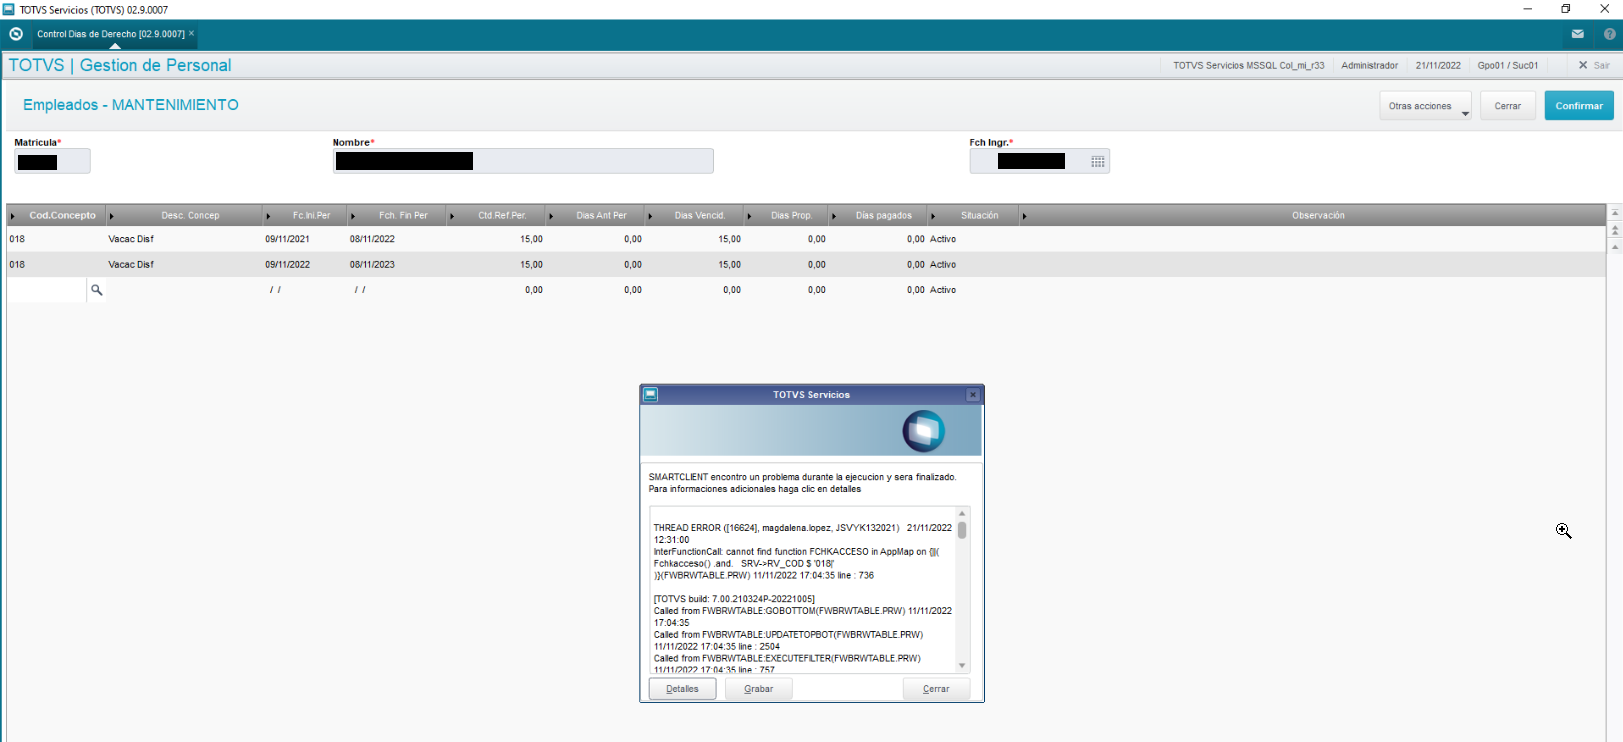
Task: Click the Gpo01 / Suc01 branch label
Action: pyautogui.click(x=1508, y=65)
